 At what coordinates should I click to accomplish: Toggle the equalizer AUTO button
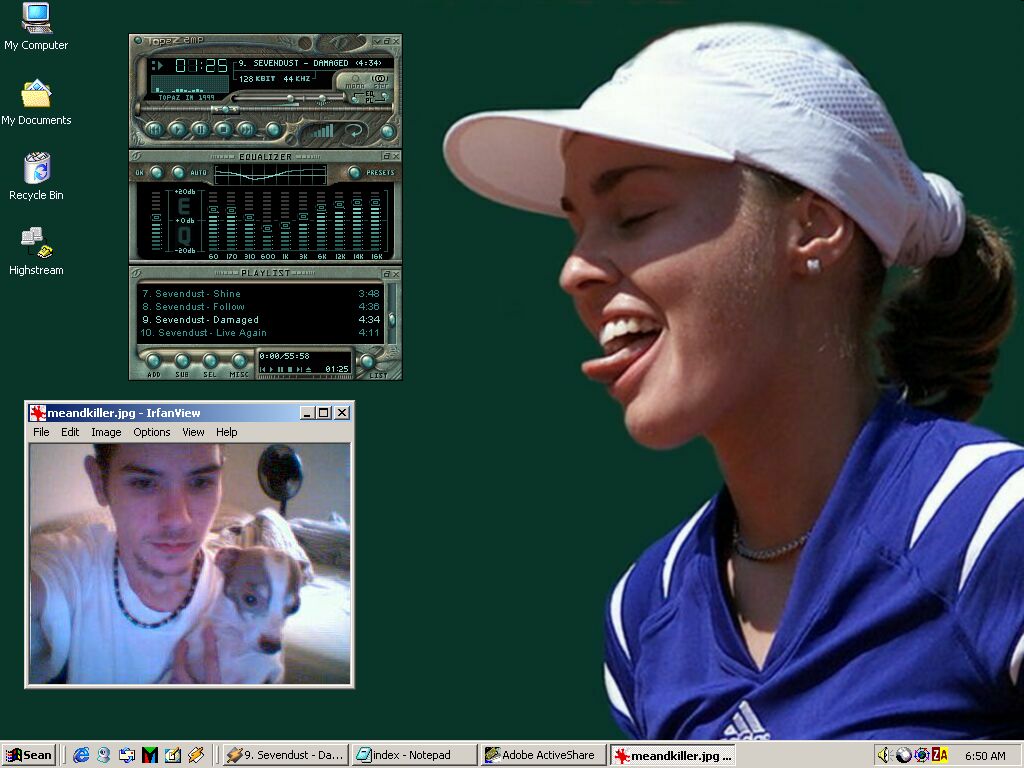(x=178, y=173)
